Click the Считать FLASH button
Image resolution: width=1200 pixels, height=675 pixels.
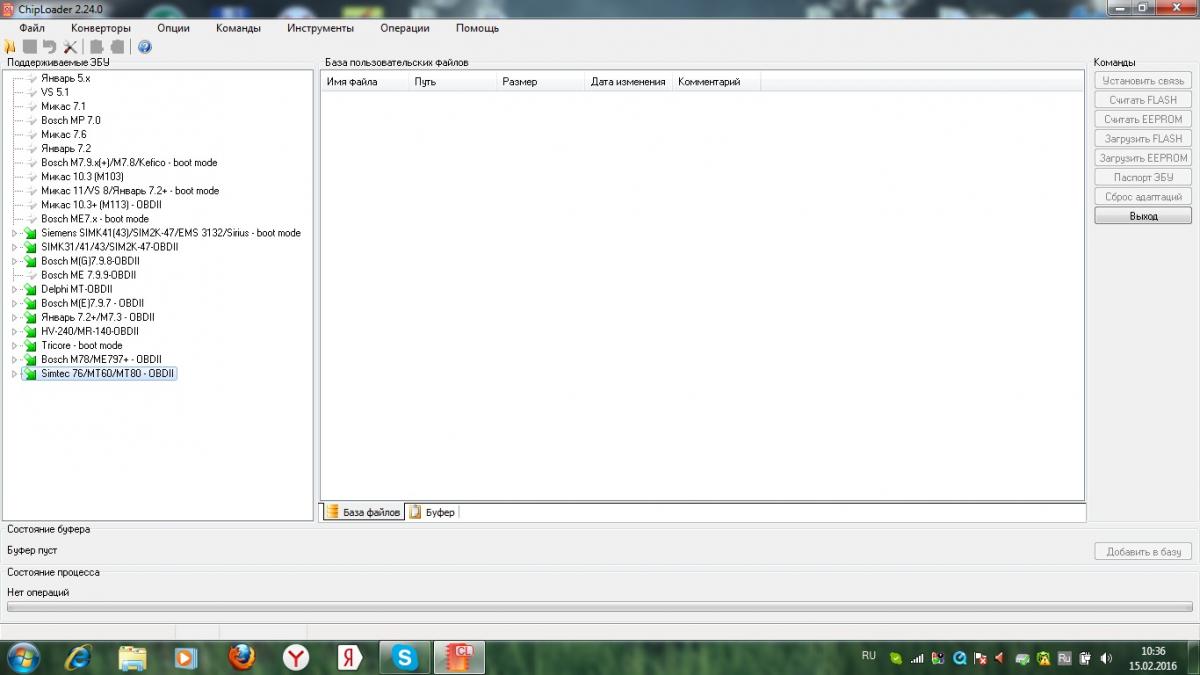1143,100
